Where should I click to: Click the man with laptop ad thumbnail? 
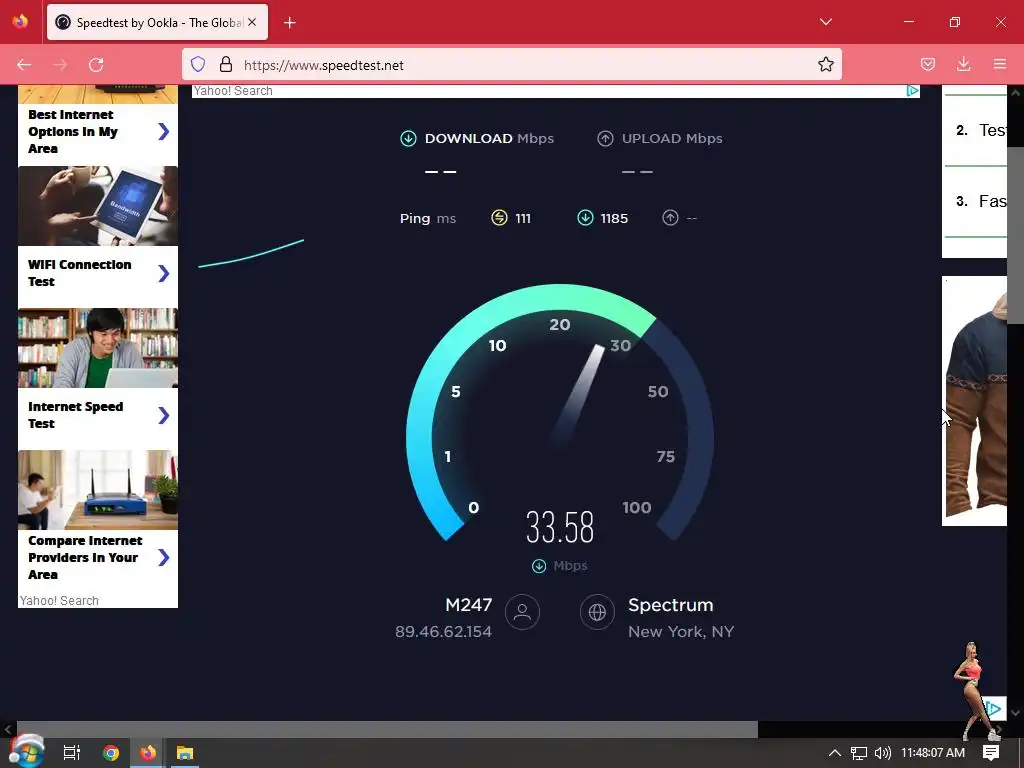click(98, 348)
